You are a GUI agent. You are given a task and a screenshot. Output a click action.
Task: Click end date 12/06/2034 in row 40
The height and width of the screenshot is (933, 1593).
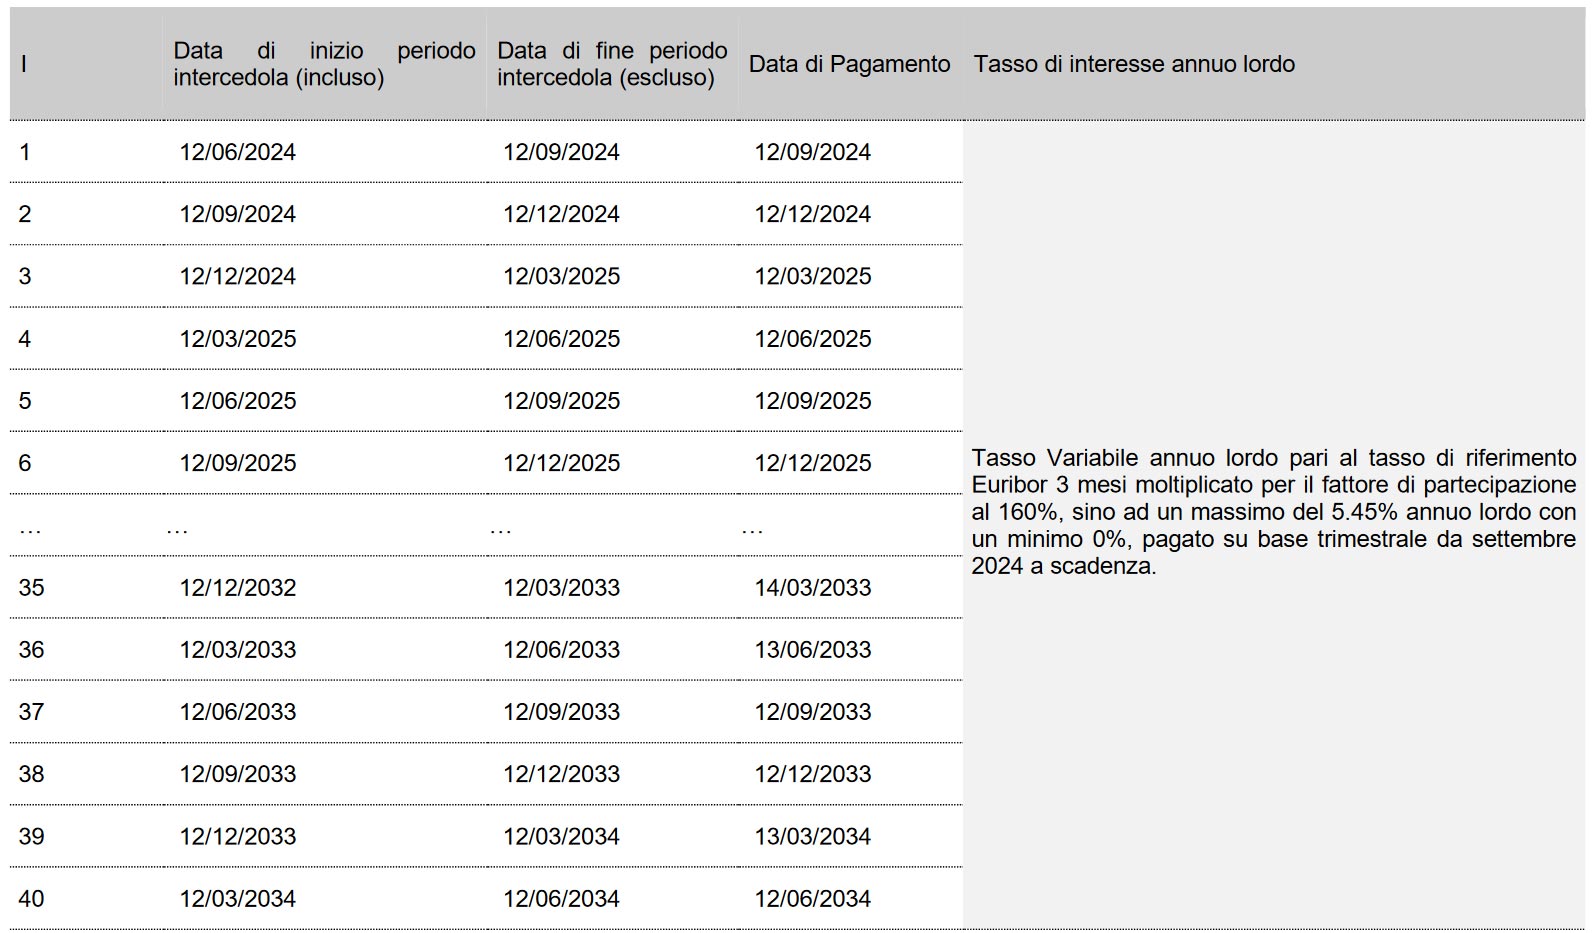(x=561, y=899)
